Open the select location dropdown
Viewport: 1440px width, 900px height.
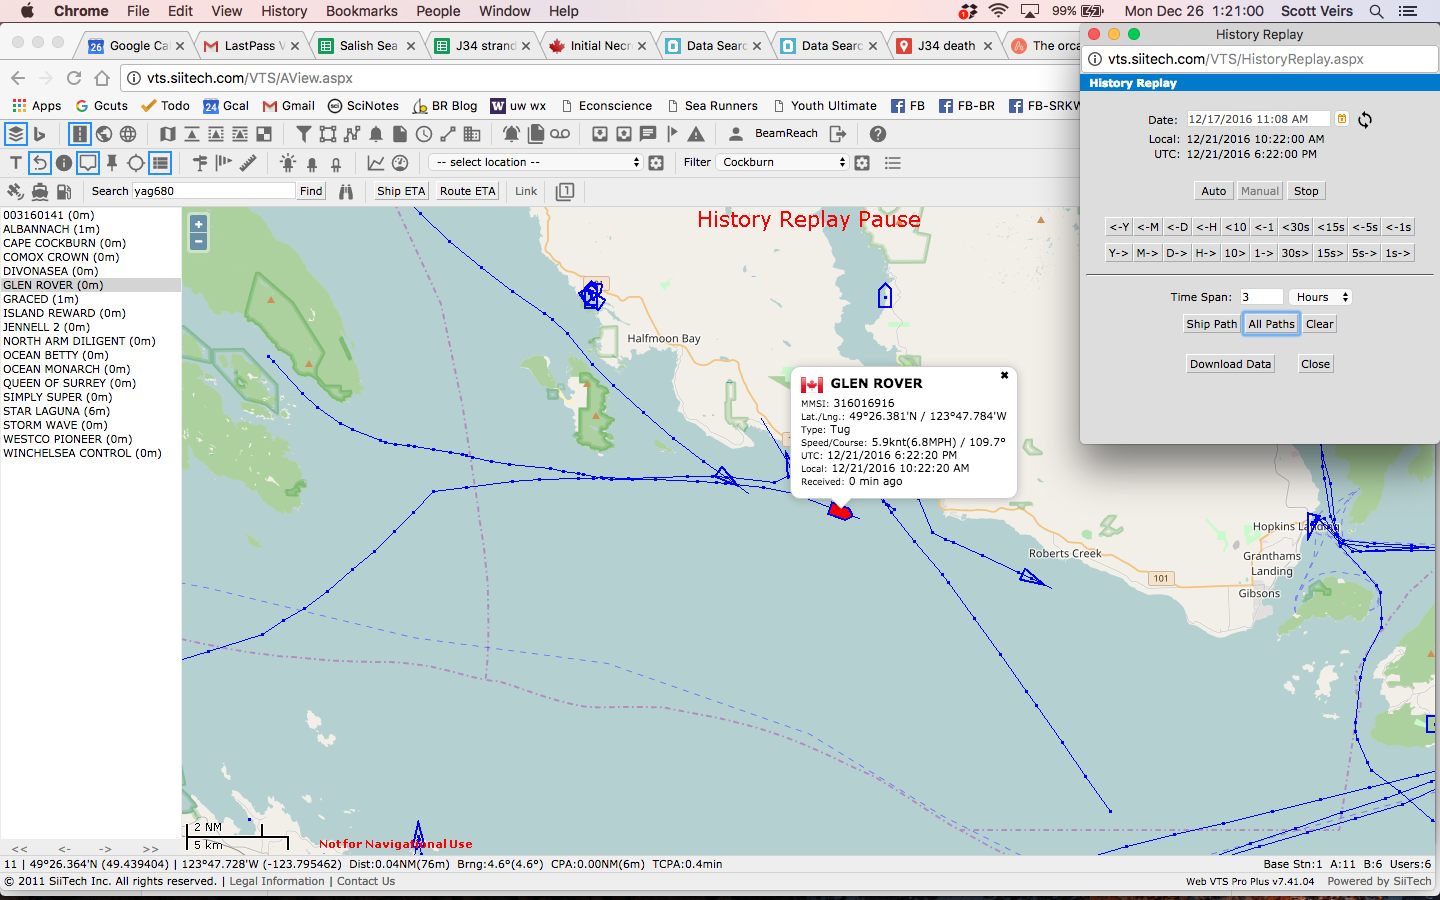(x=535, y=162)
